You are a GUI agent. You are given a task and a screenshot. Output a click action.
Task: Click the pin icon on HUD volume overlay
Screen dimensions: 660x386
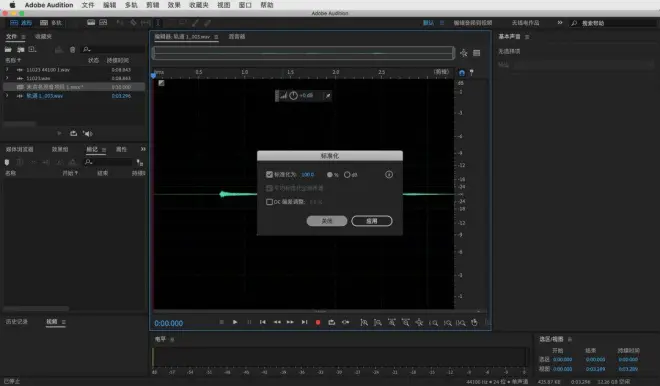pyautogui.click(x=328, y=96)
